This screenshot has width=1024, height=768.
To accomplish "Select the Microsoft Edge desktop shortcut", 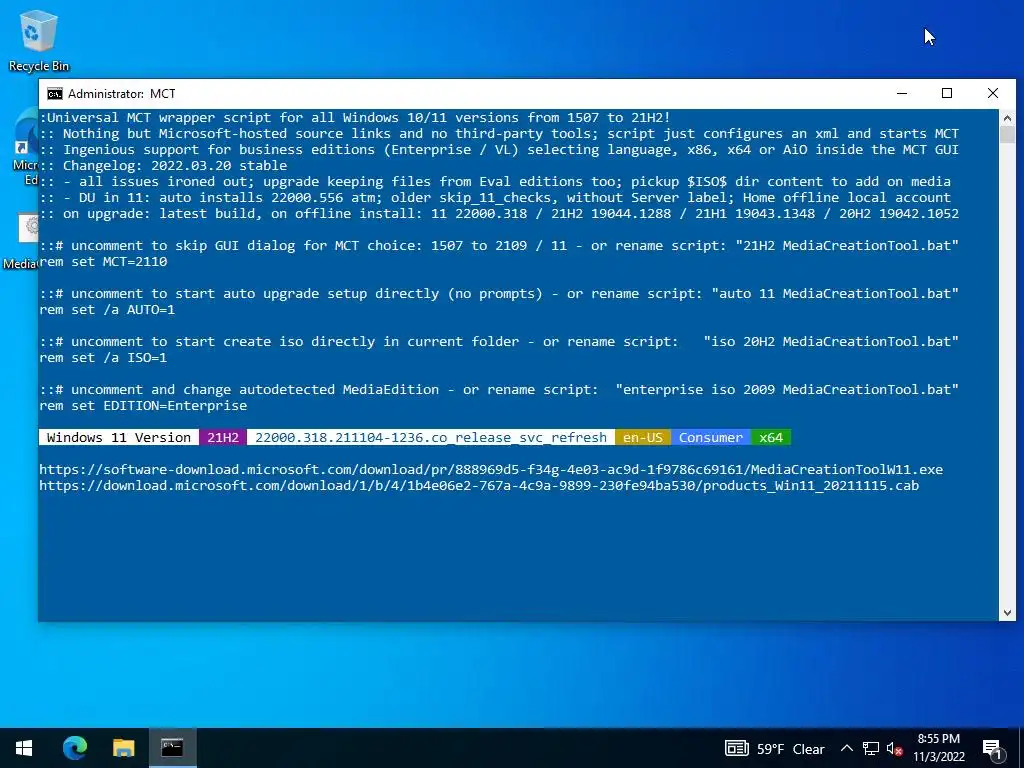I will 26,147.
